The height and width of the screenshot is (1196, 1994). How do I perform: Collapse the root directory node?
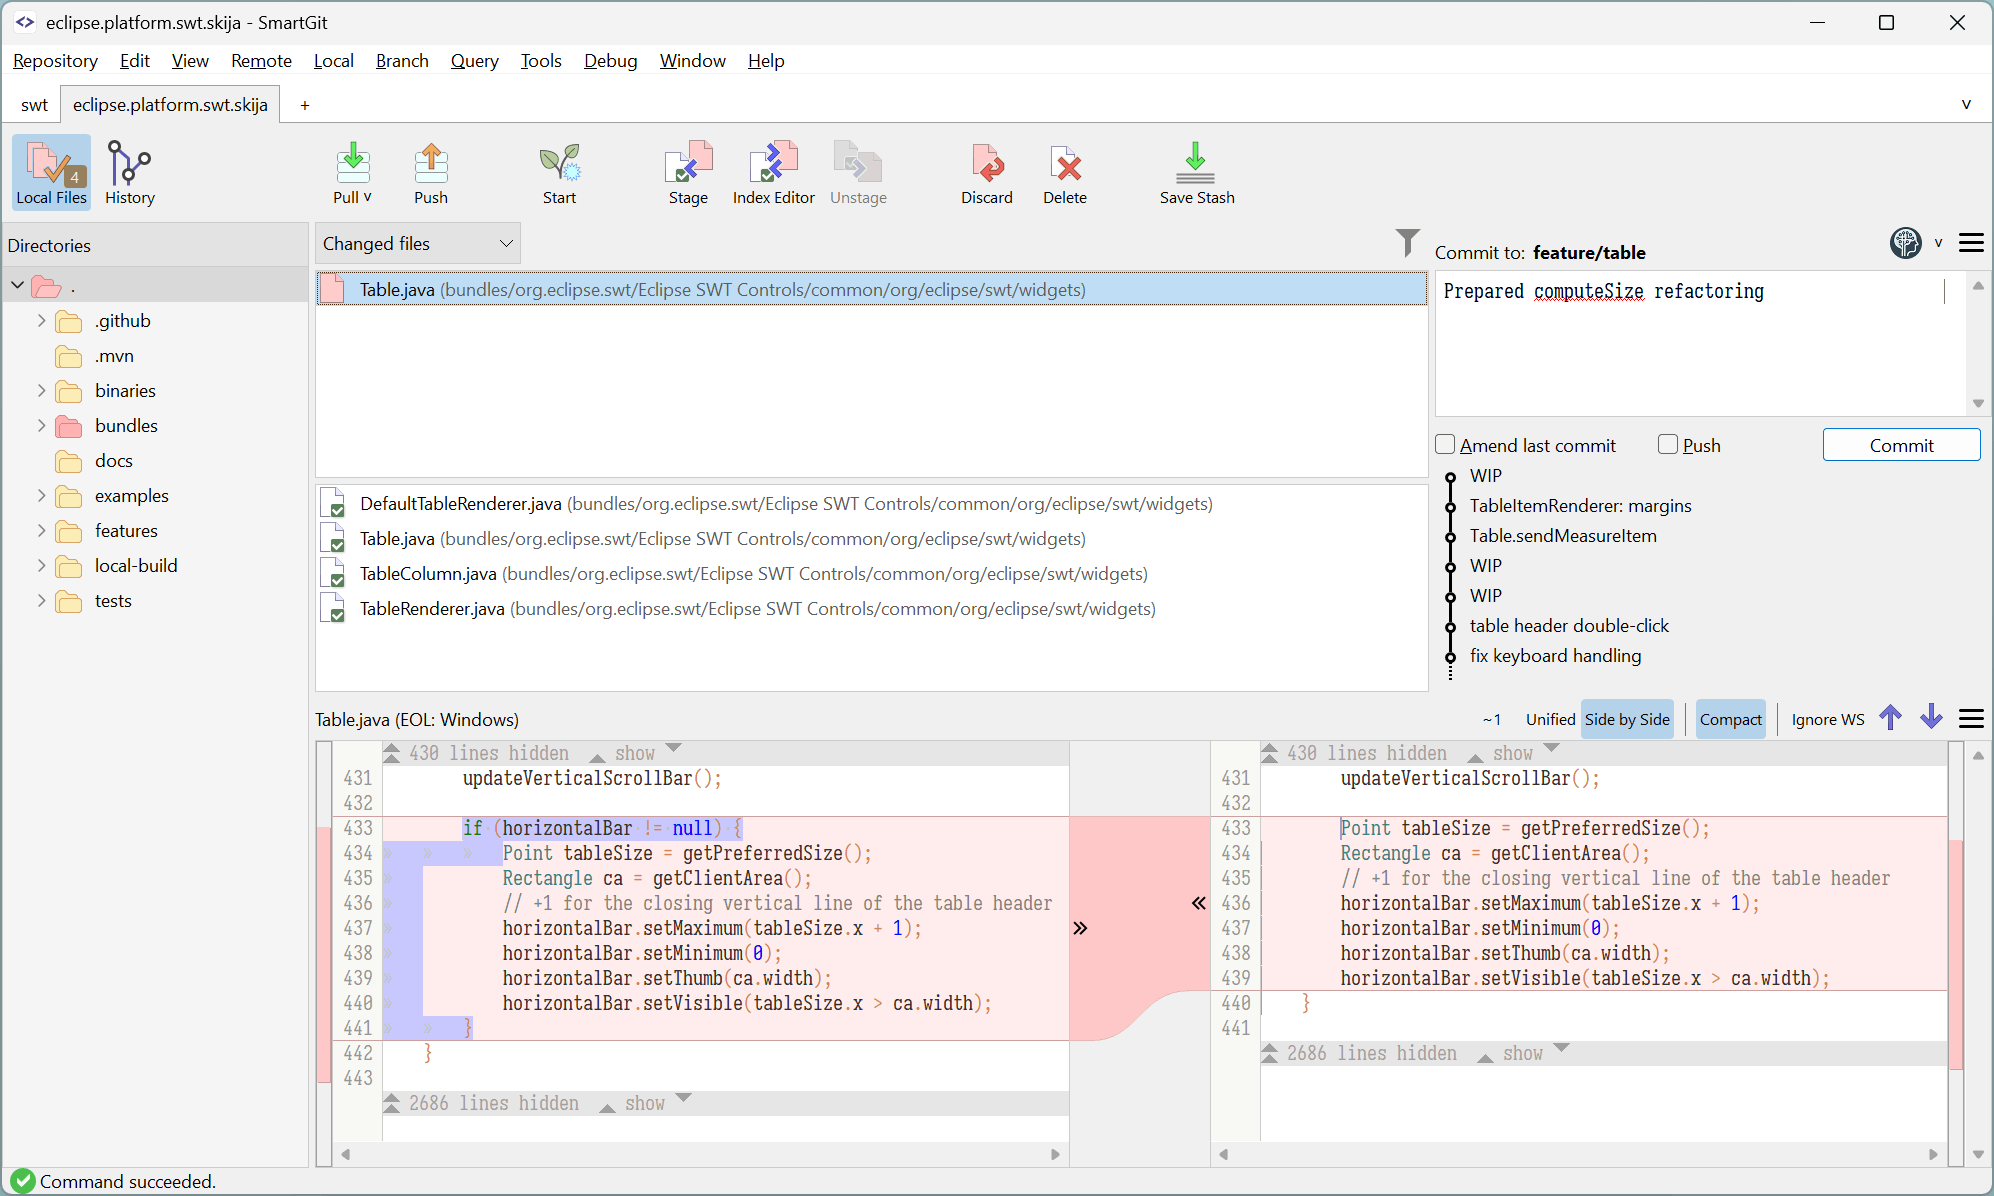17,285
